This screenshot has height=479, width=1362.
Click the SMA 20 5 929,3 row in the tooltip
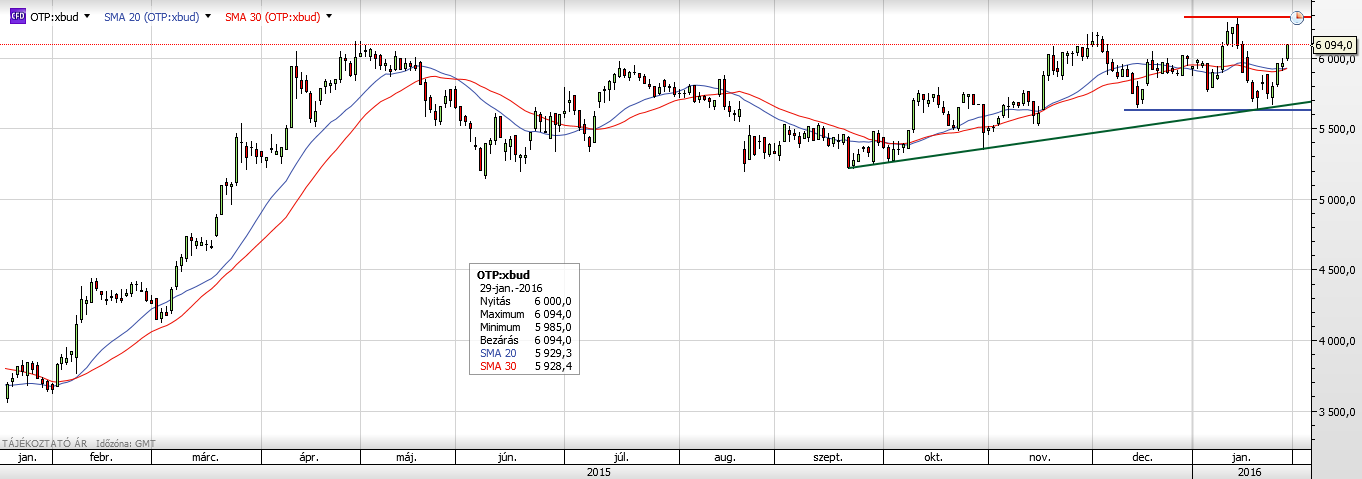tap(525, 354)
